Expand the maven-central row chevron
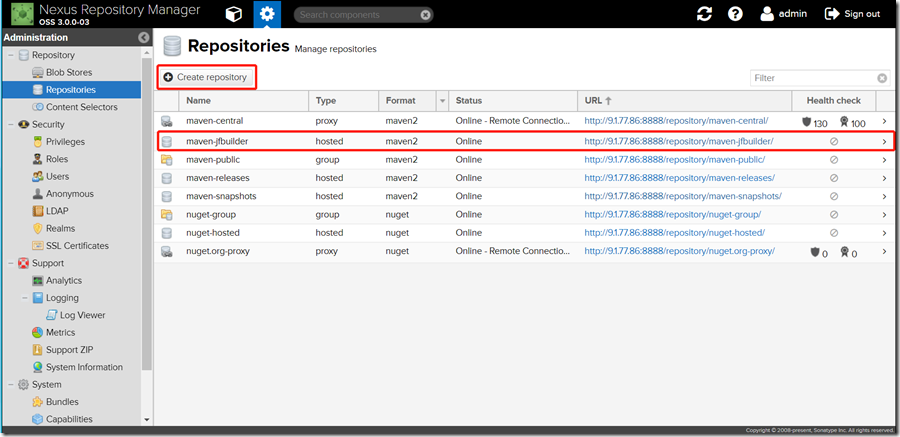Viewport: 900px width, 437px height. pos(885,122)
